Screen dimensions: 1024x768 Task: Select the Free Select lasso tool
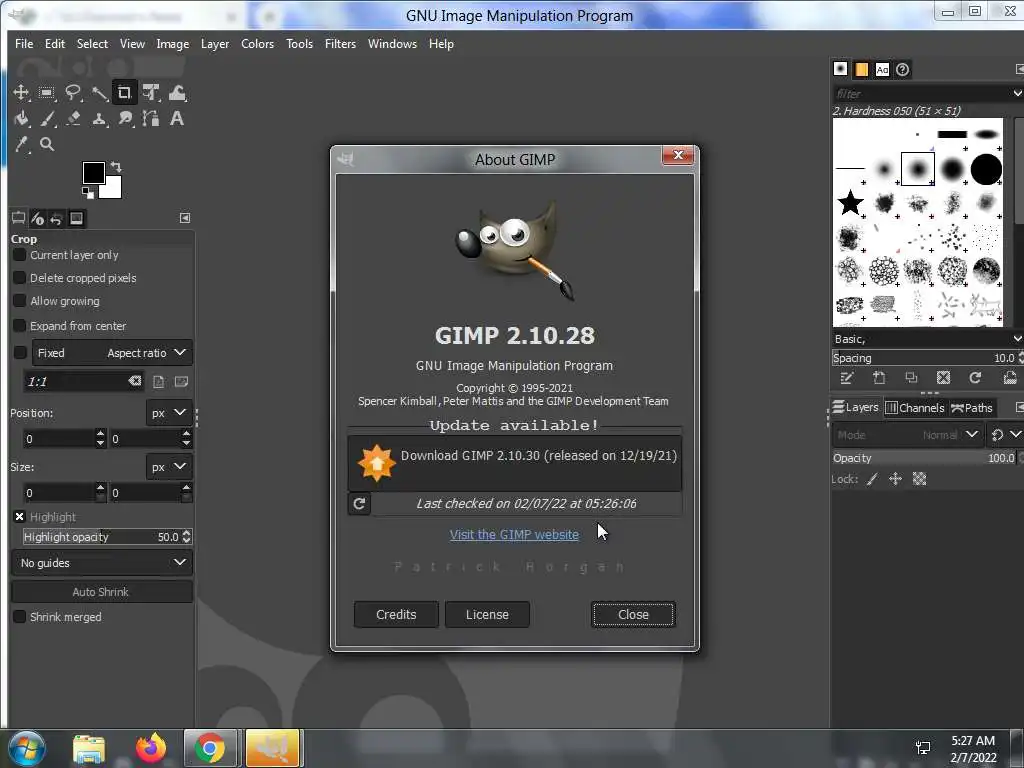(72, 93)
